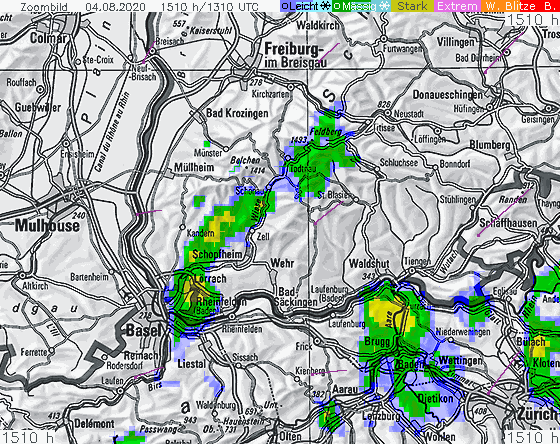Click the Mässig rain circle icon in legend
560x444 pixels.
337,6
